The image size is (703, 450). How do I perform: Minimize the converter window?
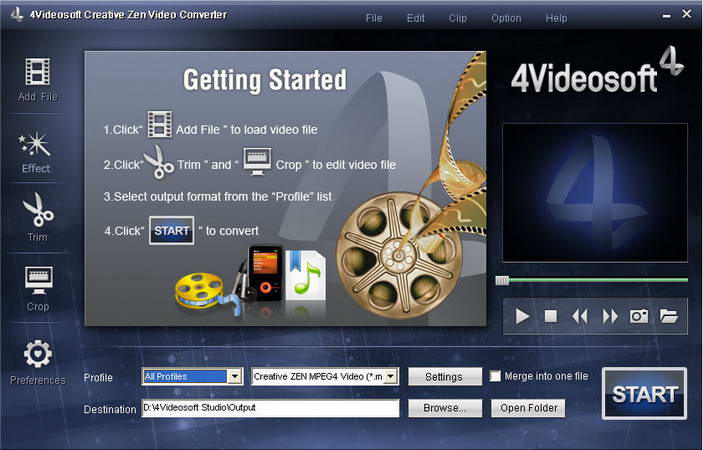(667, 16)
